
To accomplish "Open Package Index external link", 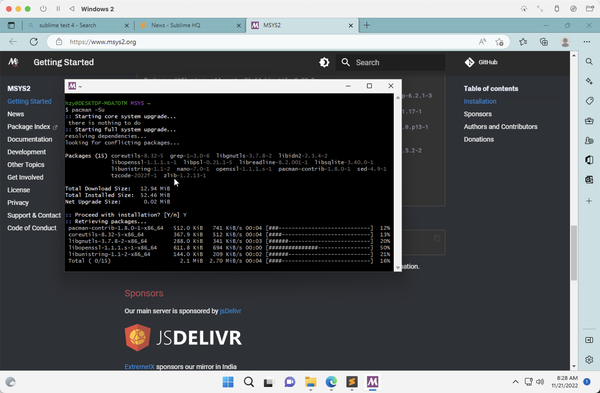I will tap(32, 127).
